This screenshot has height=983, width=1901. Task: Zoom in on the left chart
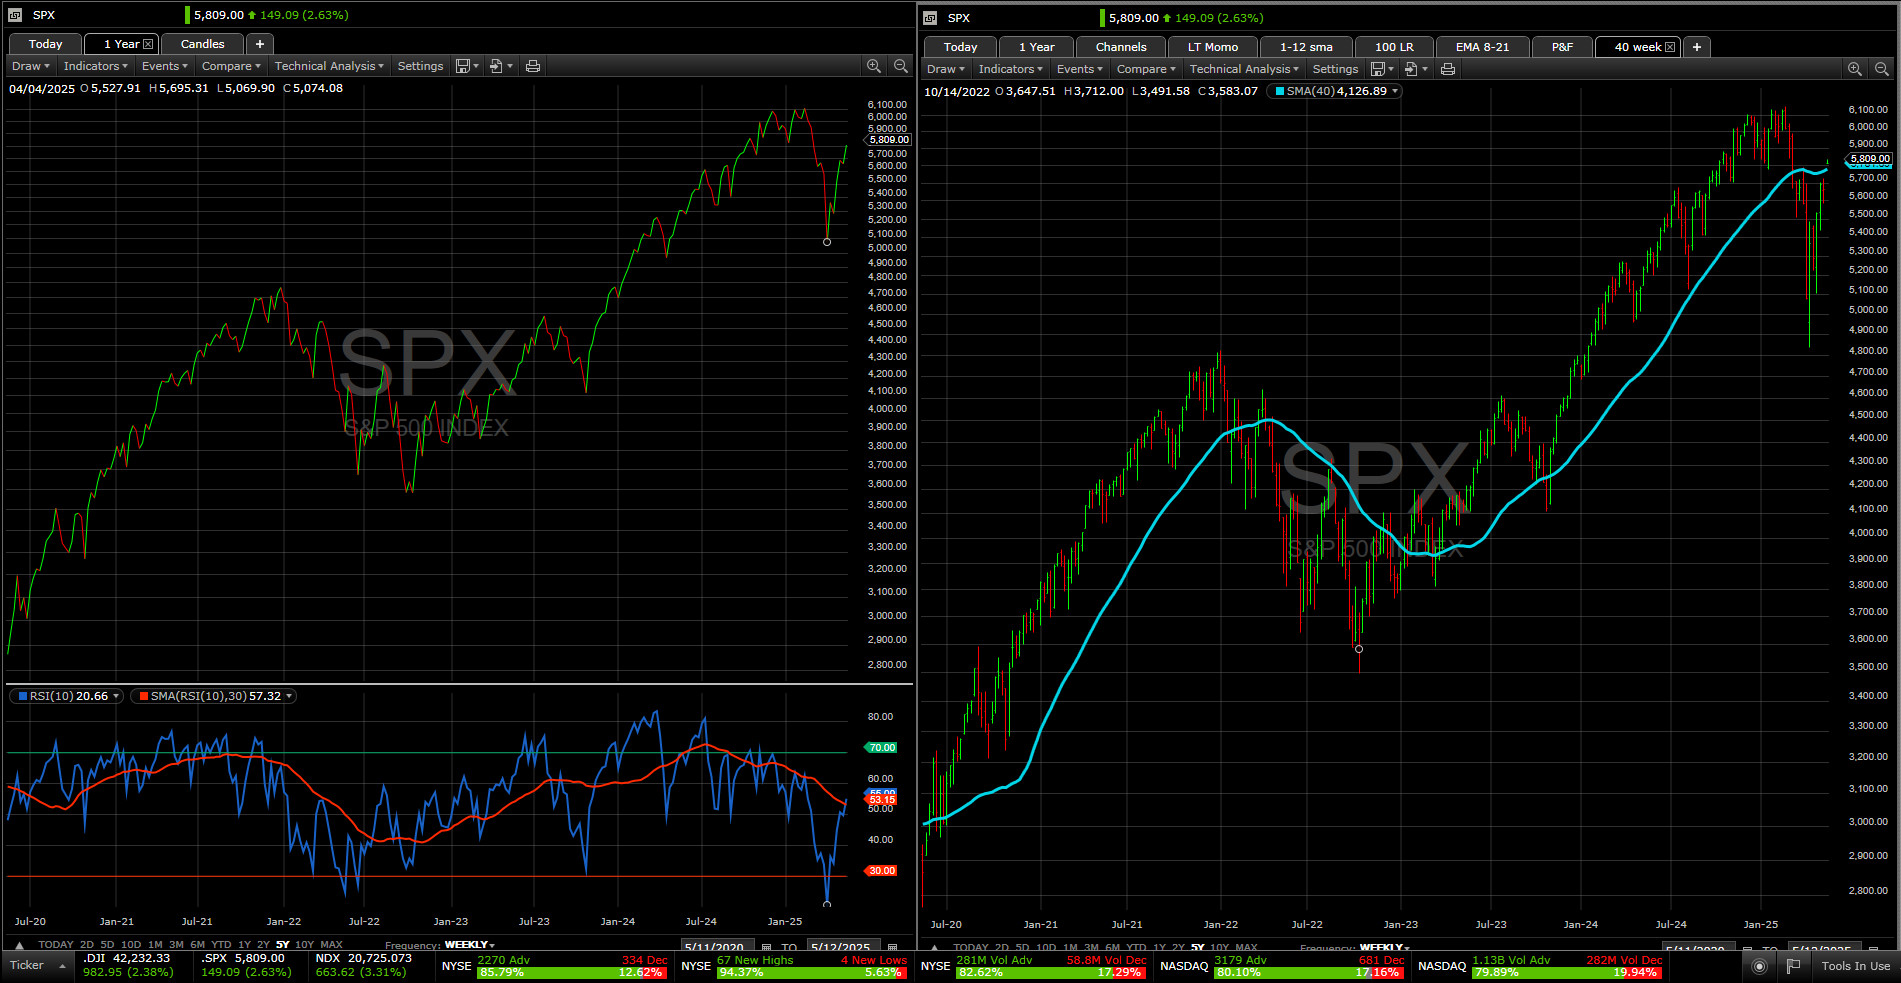874,66
